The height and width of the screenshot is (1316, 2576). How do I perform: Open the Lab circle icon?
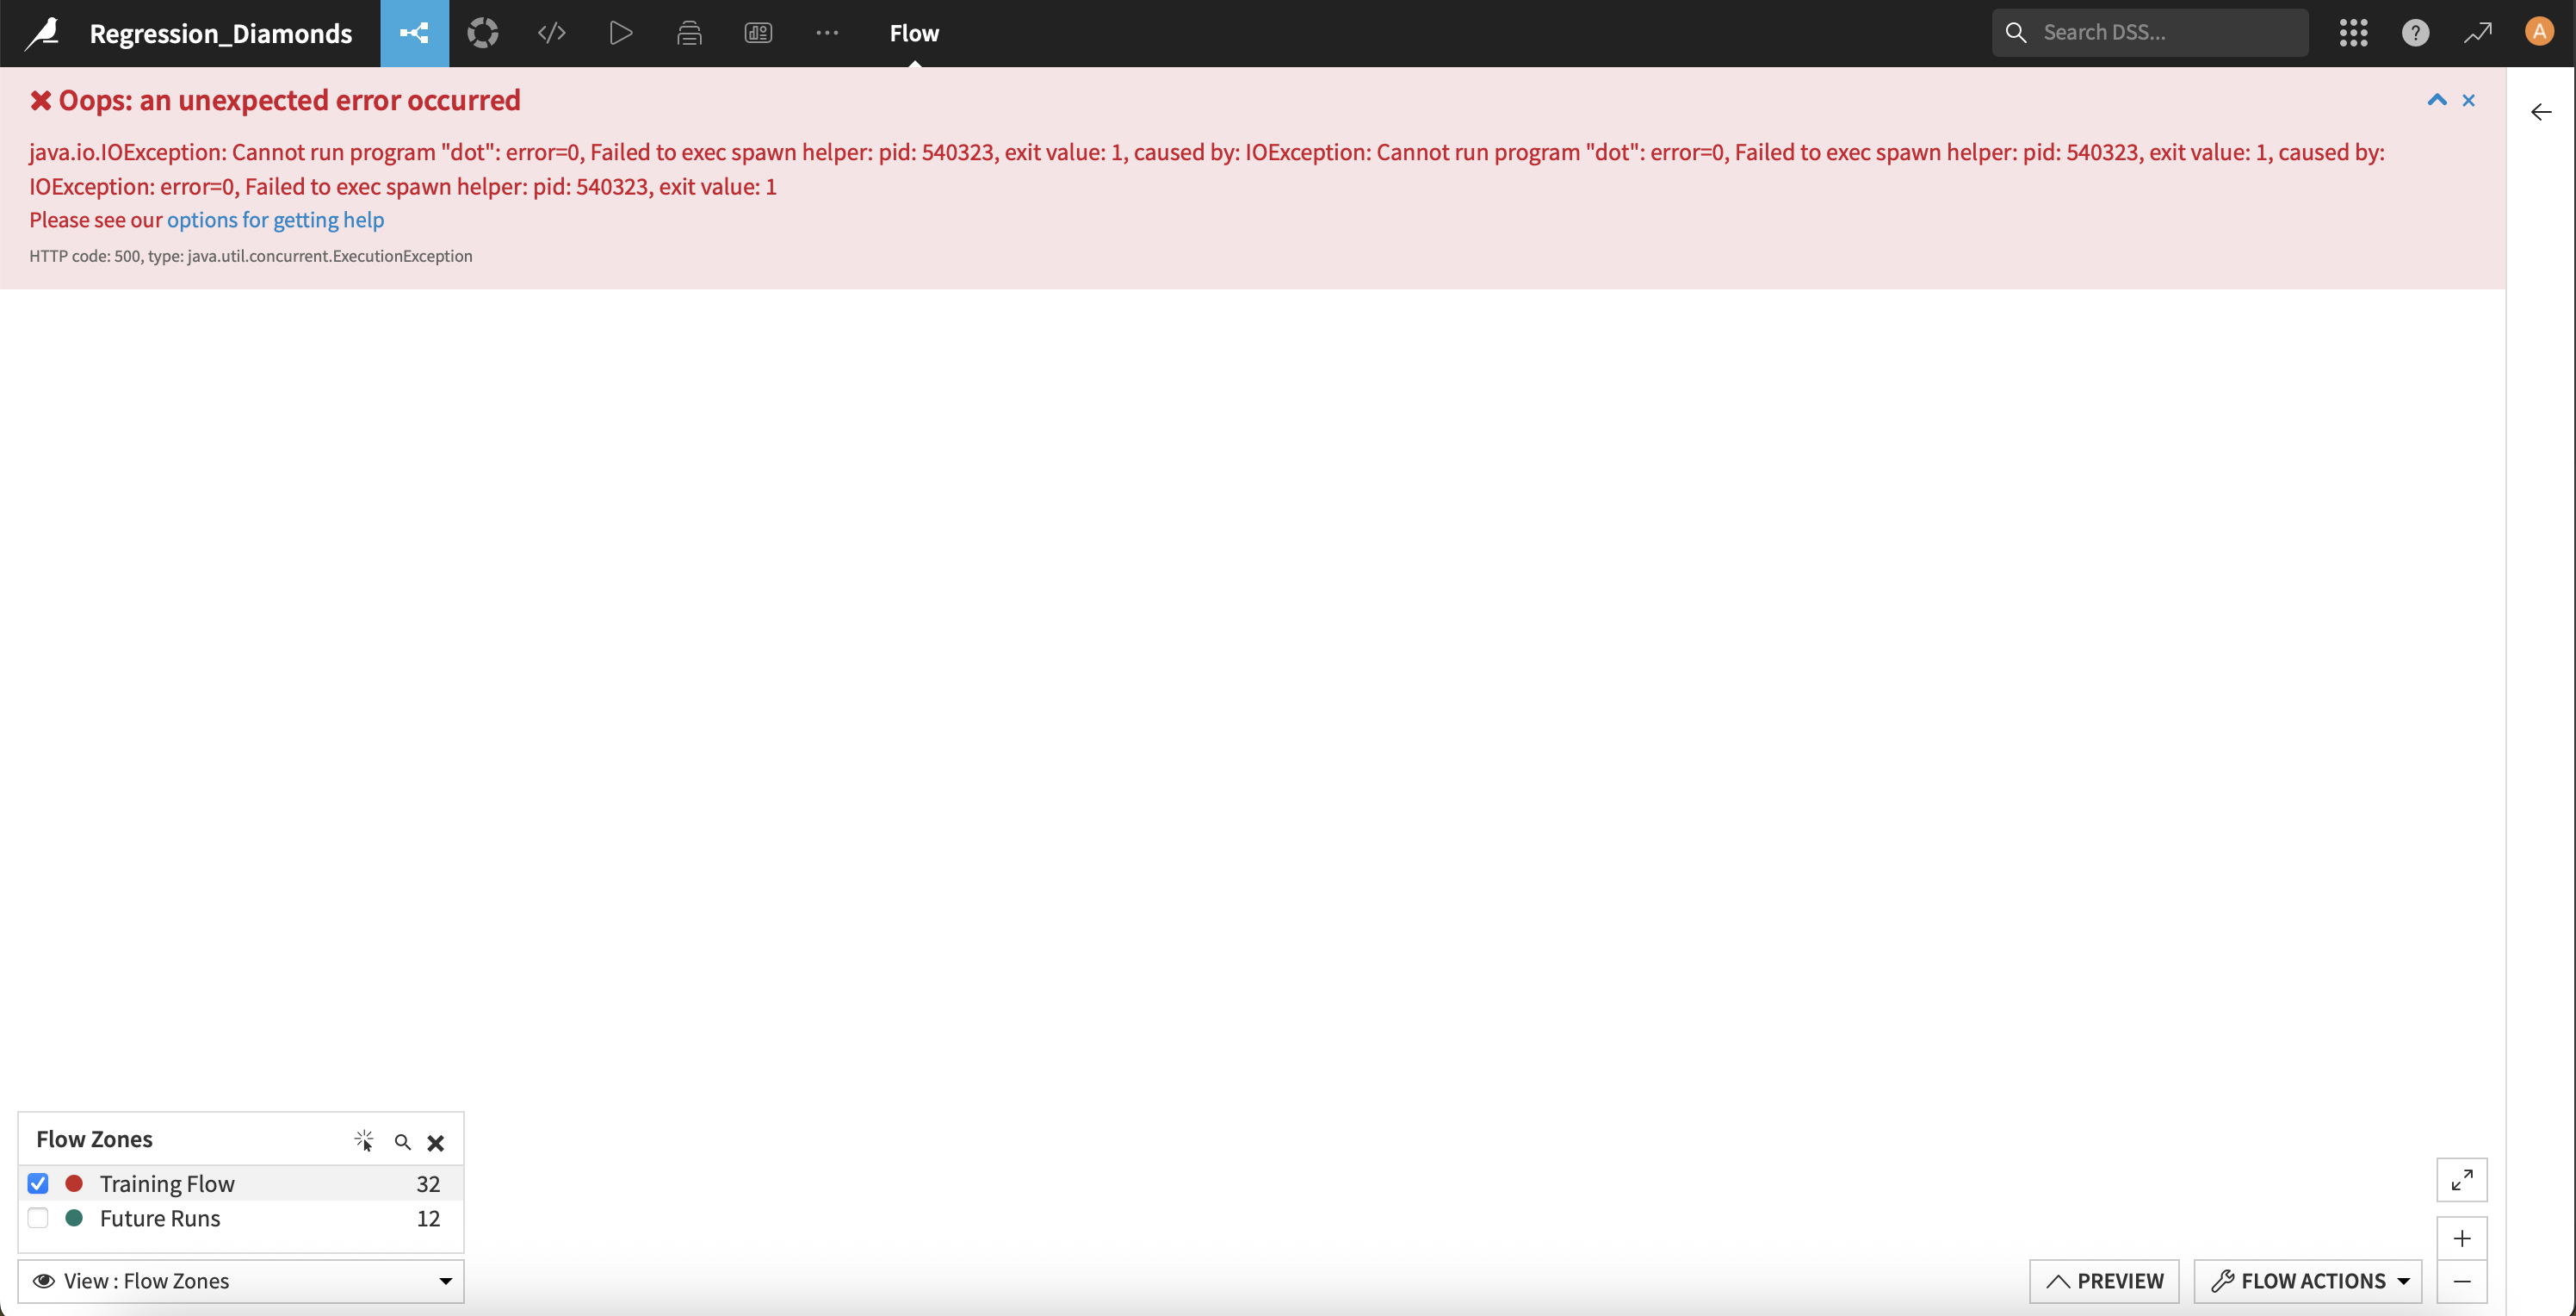tap(483, 33)
